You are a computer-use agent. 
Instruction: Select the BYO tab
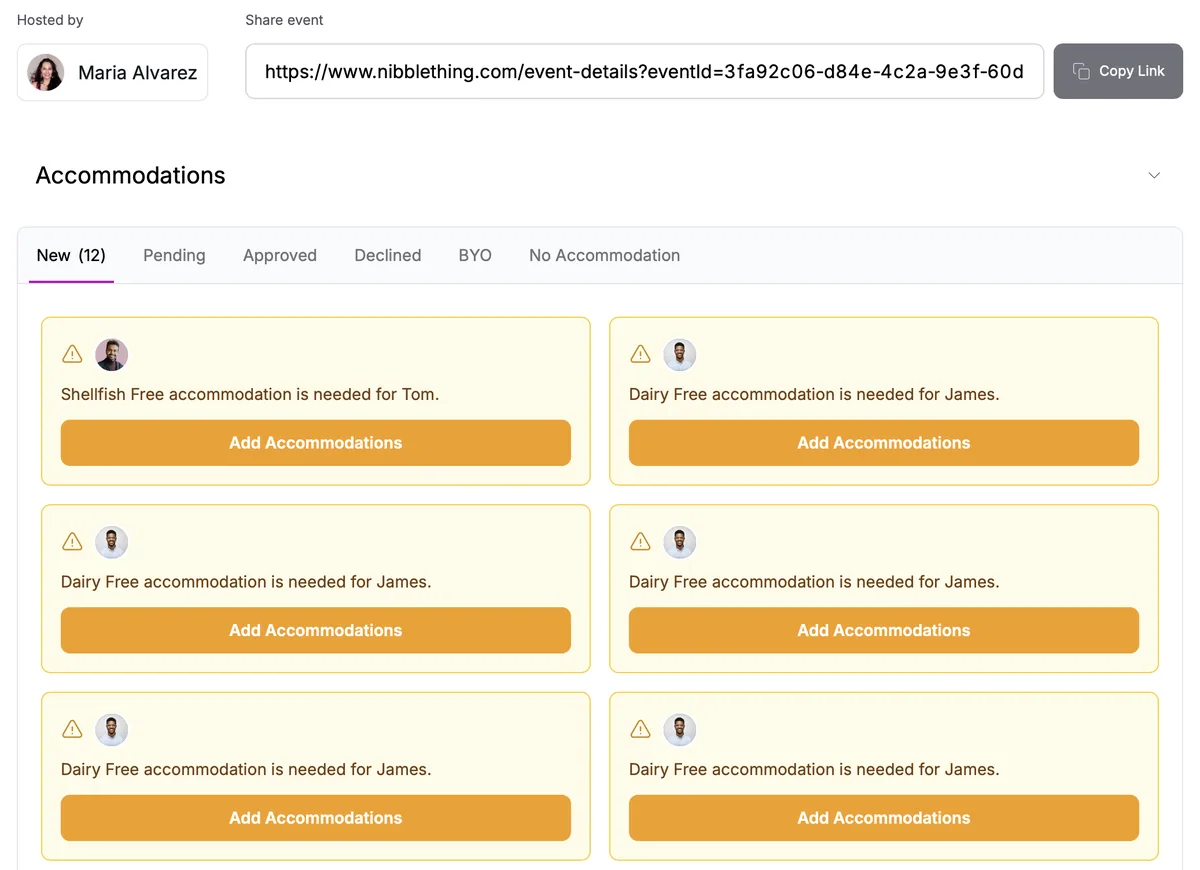[475, 255]
